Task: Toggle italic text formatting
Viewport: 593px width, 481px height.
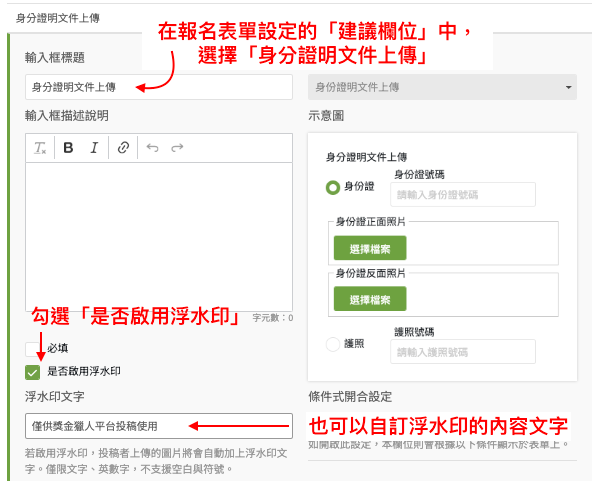Action: (94, 148)
